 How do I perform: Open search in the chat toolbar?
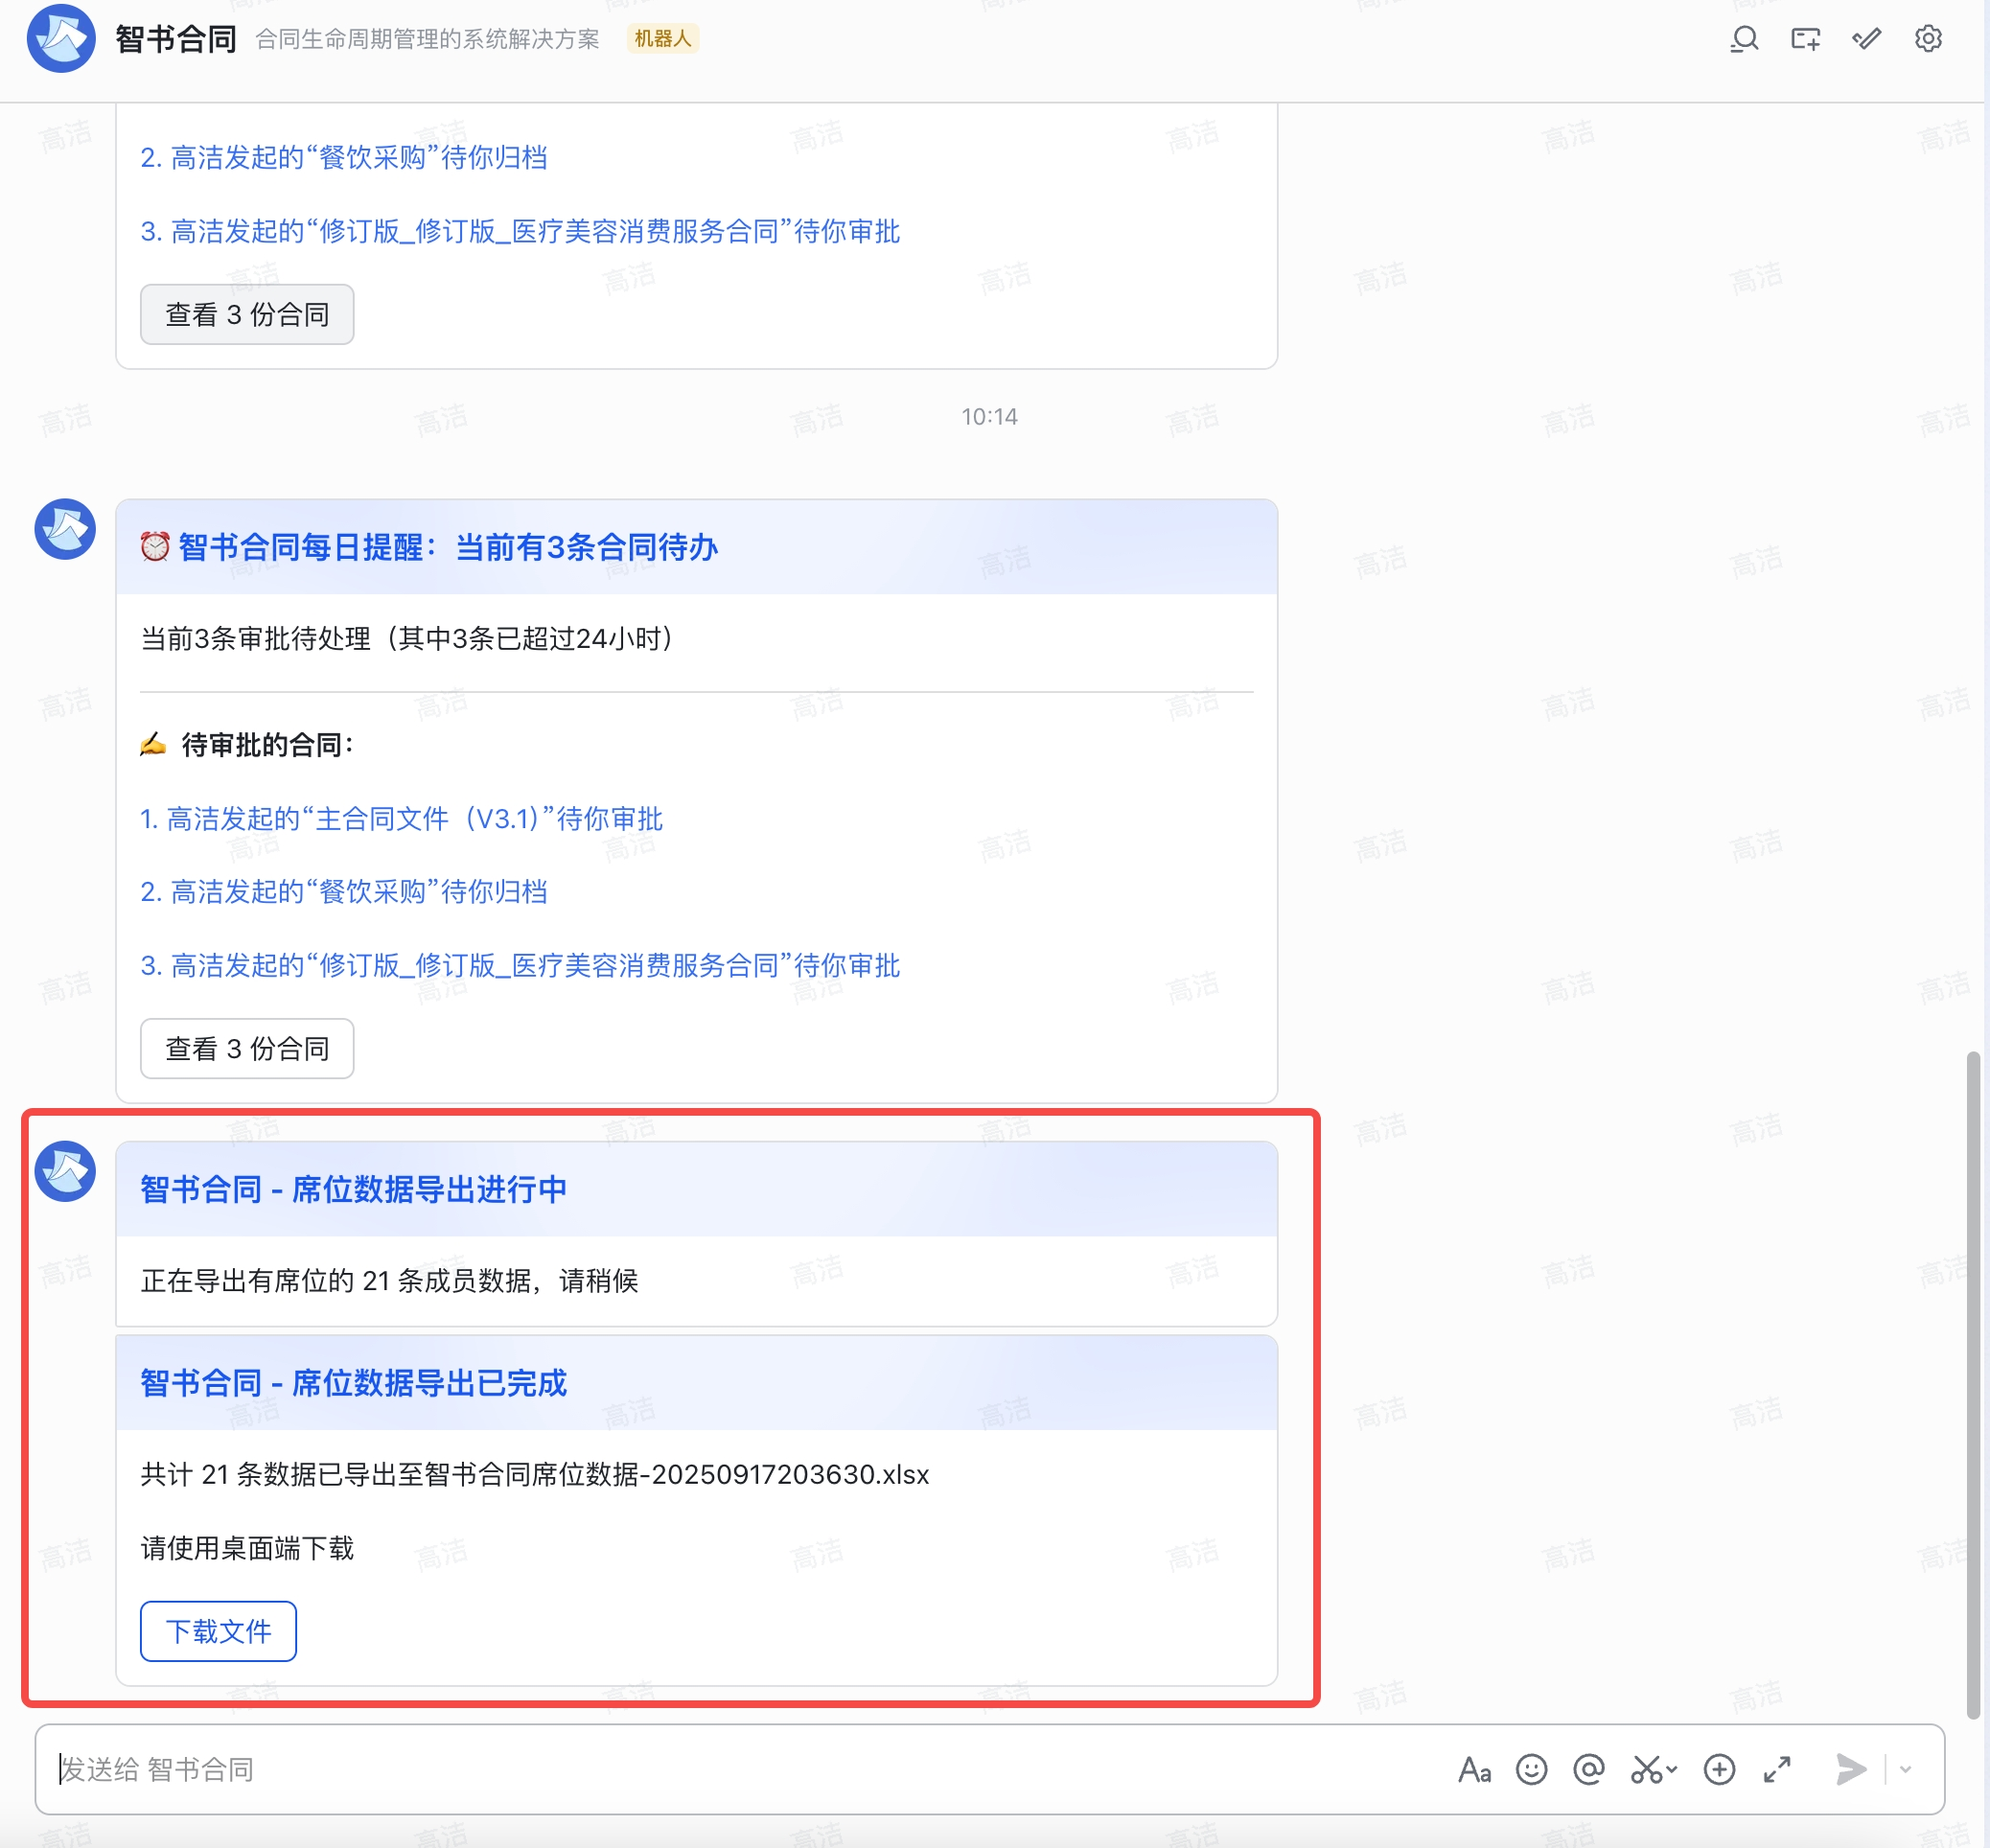[x=1744, y=38]
